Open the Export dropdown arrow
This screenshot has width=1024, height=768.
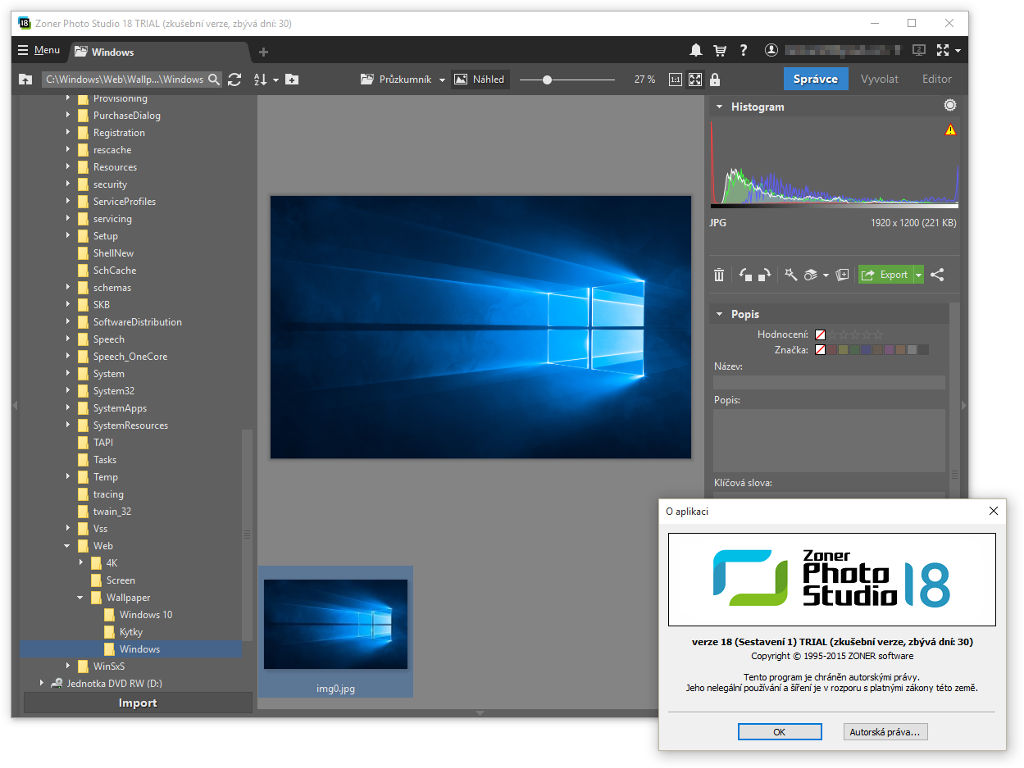(x=918, y=275)
